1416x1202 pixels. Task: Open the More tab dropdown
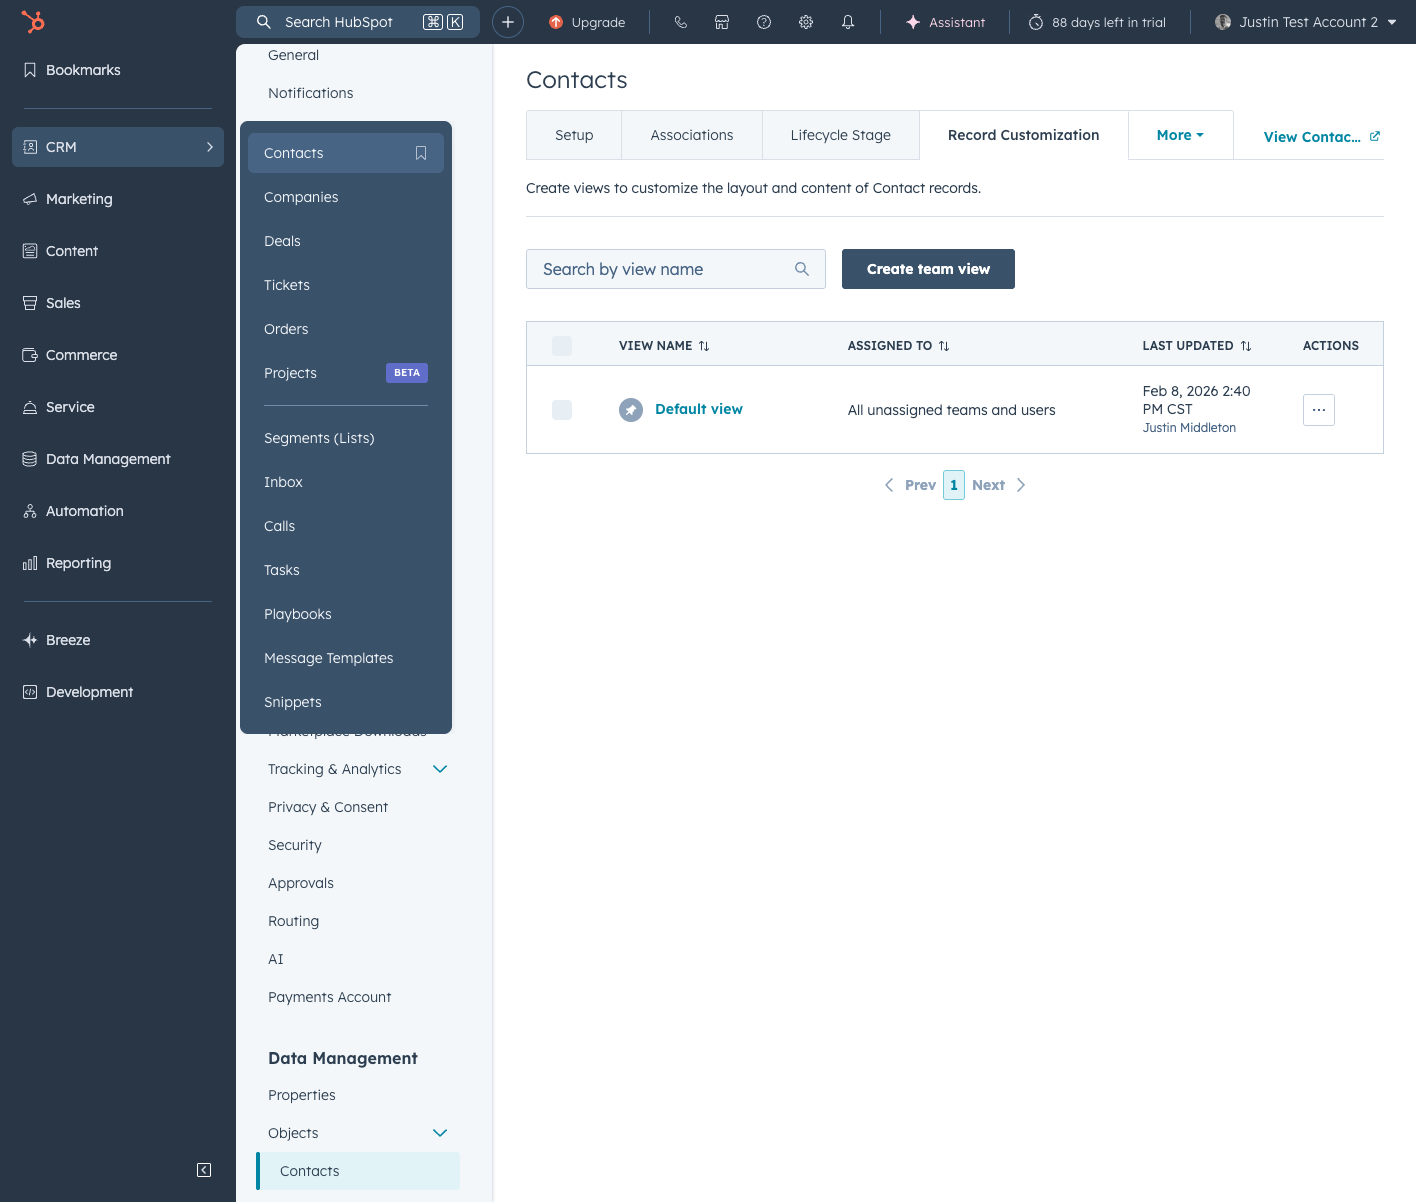click(1180, 135)
